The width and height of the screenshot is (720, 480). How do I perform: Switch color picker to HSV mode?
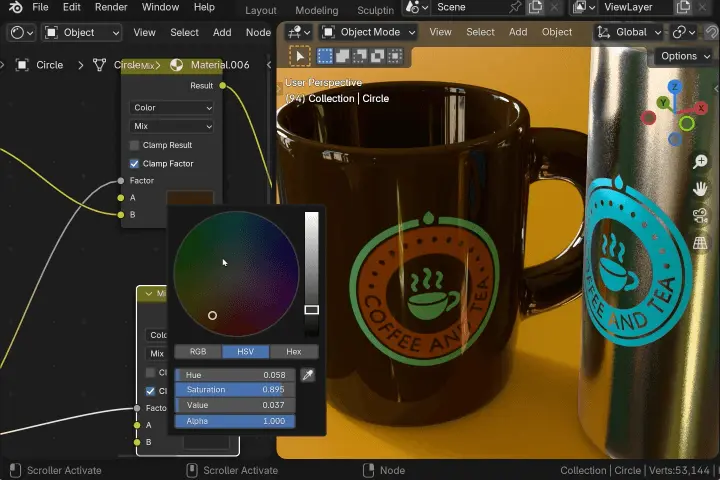(246, 351)
